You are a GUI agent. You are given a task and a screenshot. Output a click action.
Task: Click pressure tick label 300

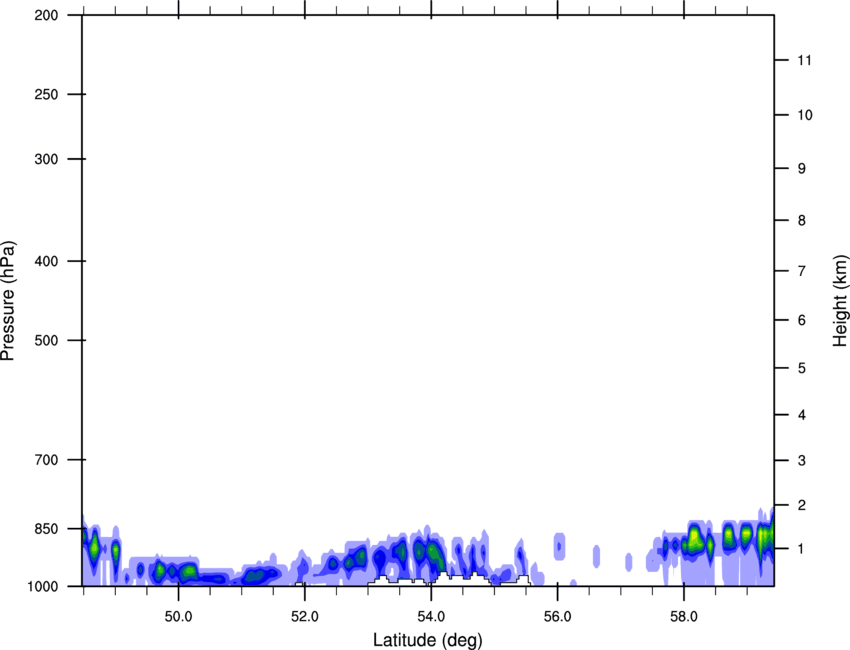click(46, 159)
